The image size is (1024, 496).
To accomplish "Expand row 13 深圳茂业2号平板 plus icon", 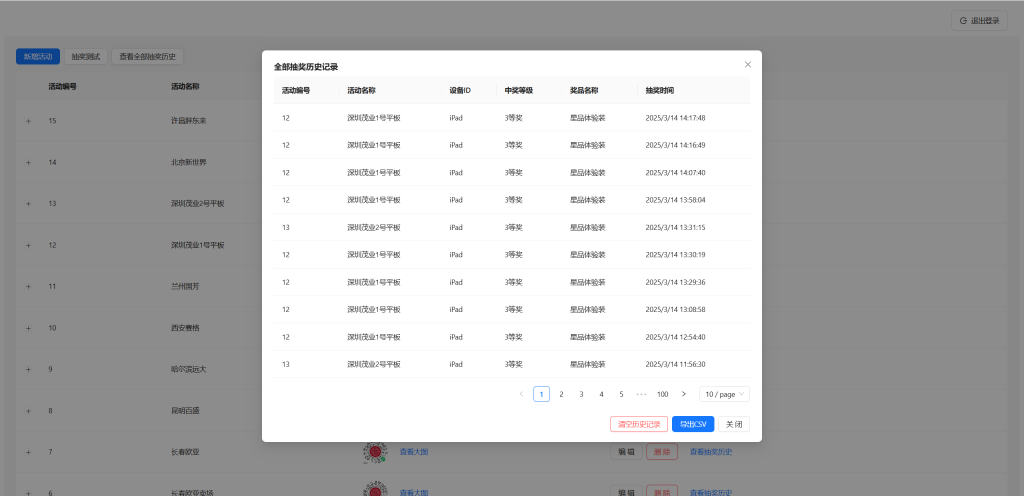I will coord(28,204).
